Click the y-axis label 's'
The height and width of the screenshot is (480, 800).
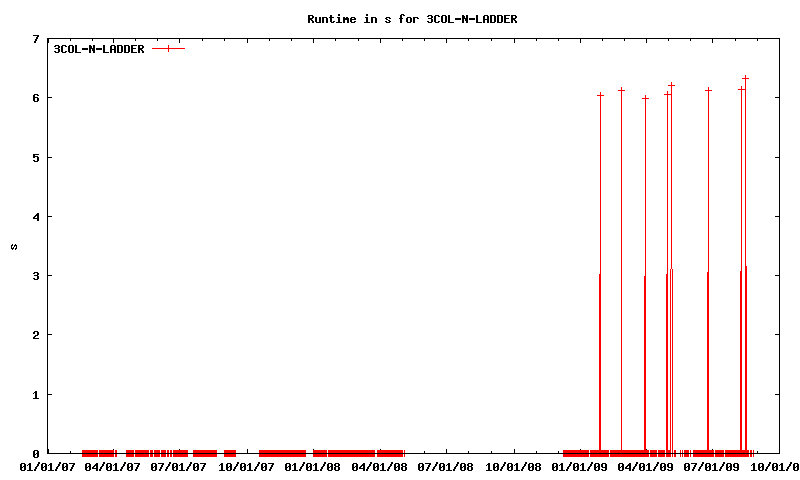(x=13, y=246)
